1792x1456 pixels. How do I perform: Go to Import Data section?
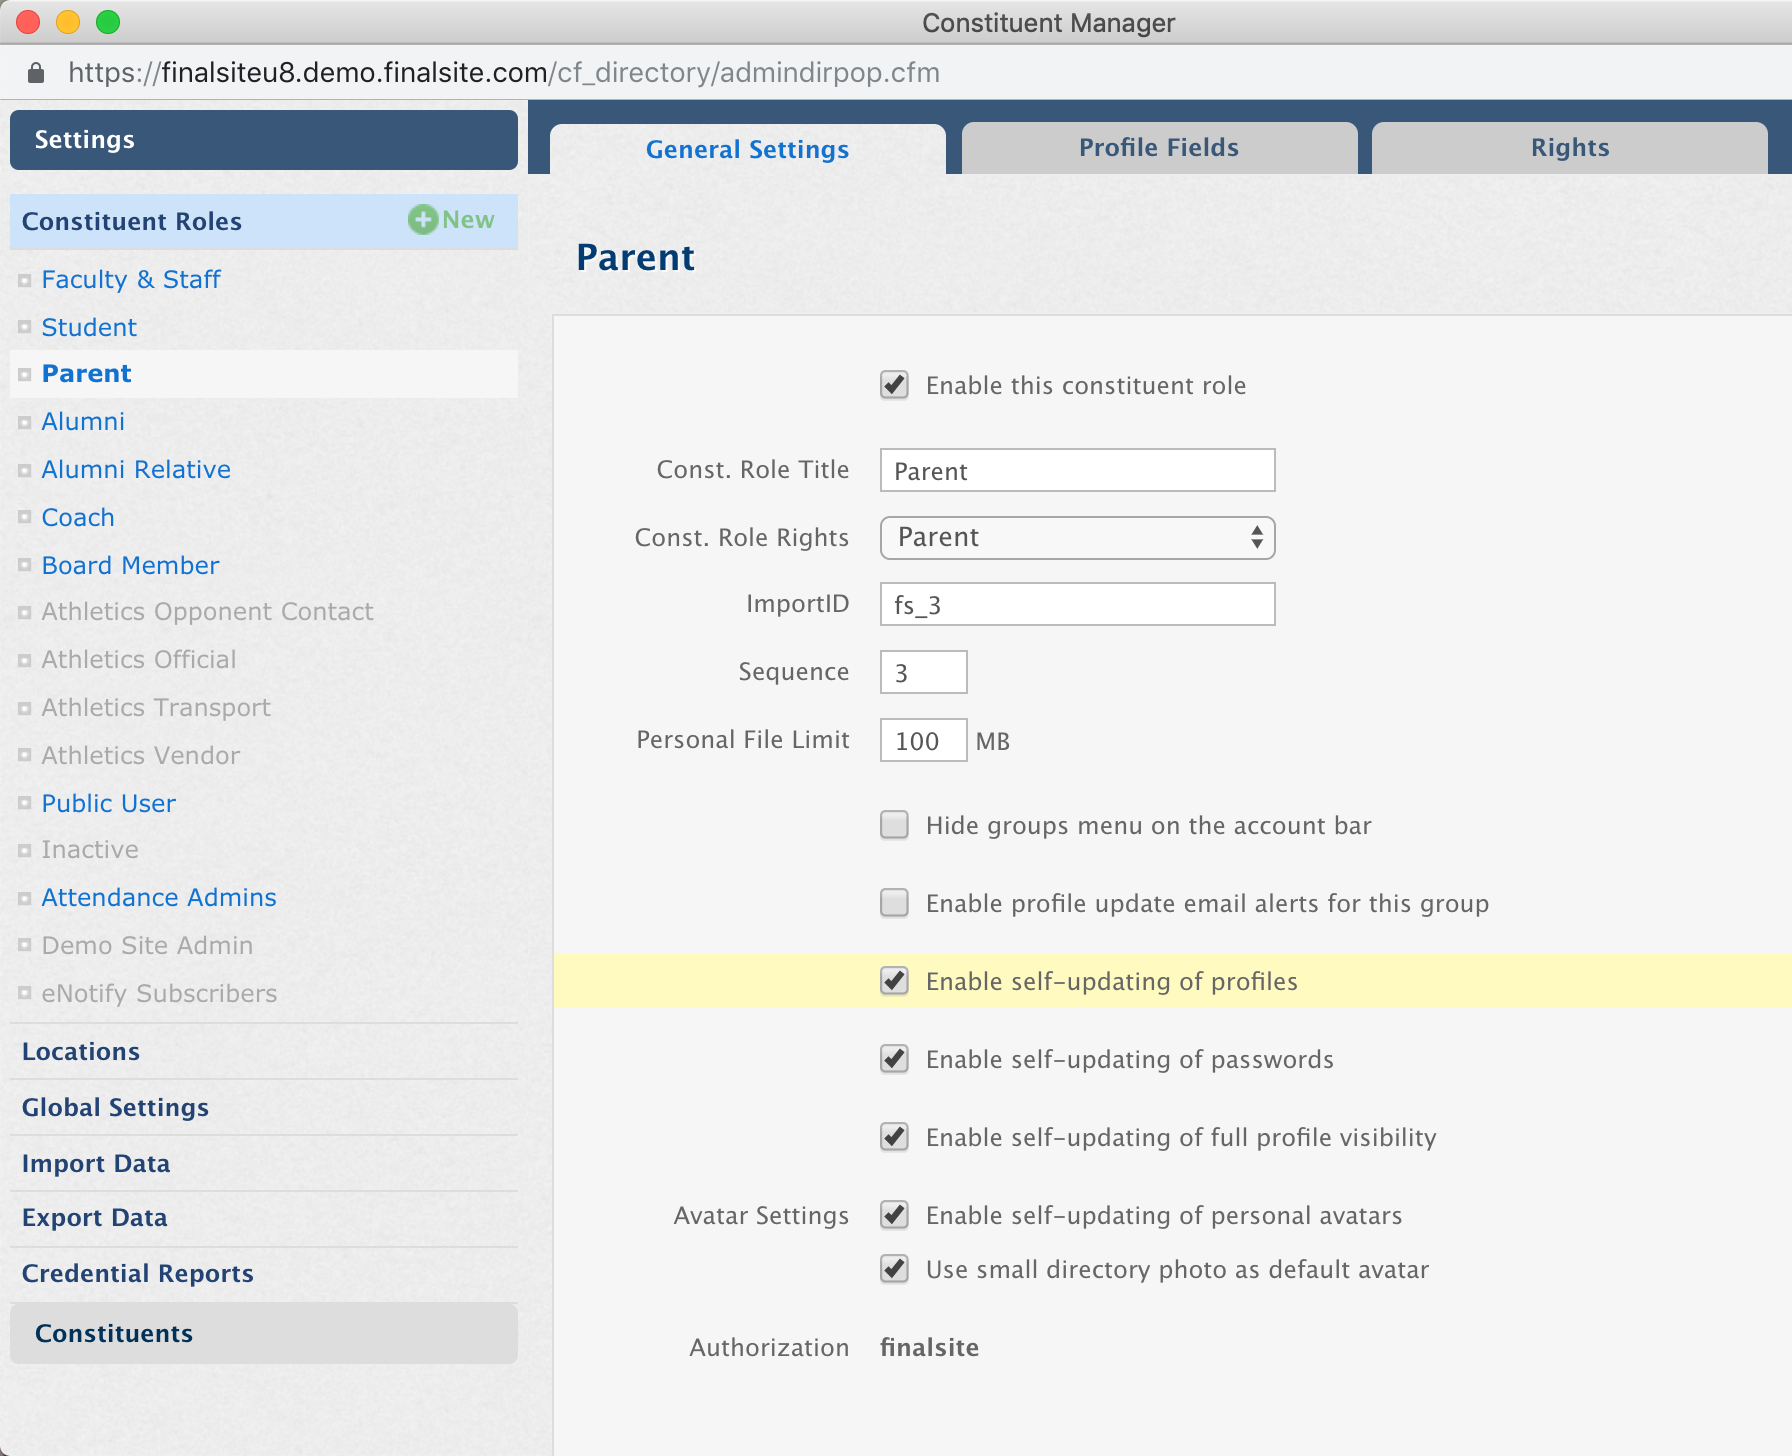coord(96,1163)
